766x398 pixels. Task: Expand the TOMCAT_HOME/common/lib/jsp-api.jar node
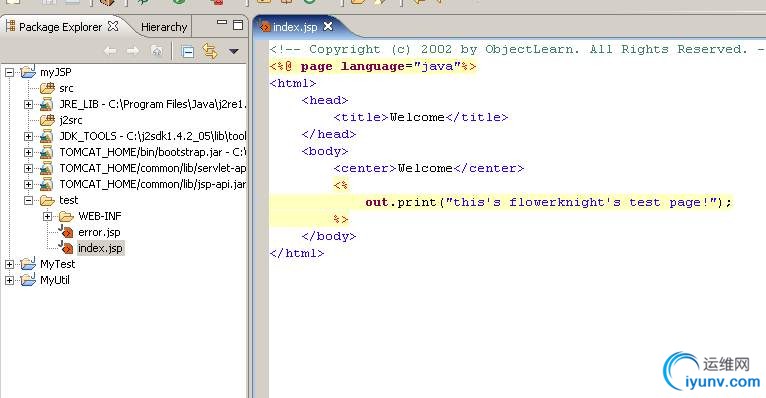[28, 185]
